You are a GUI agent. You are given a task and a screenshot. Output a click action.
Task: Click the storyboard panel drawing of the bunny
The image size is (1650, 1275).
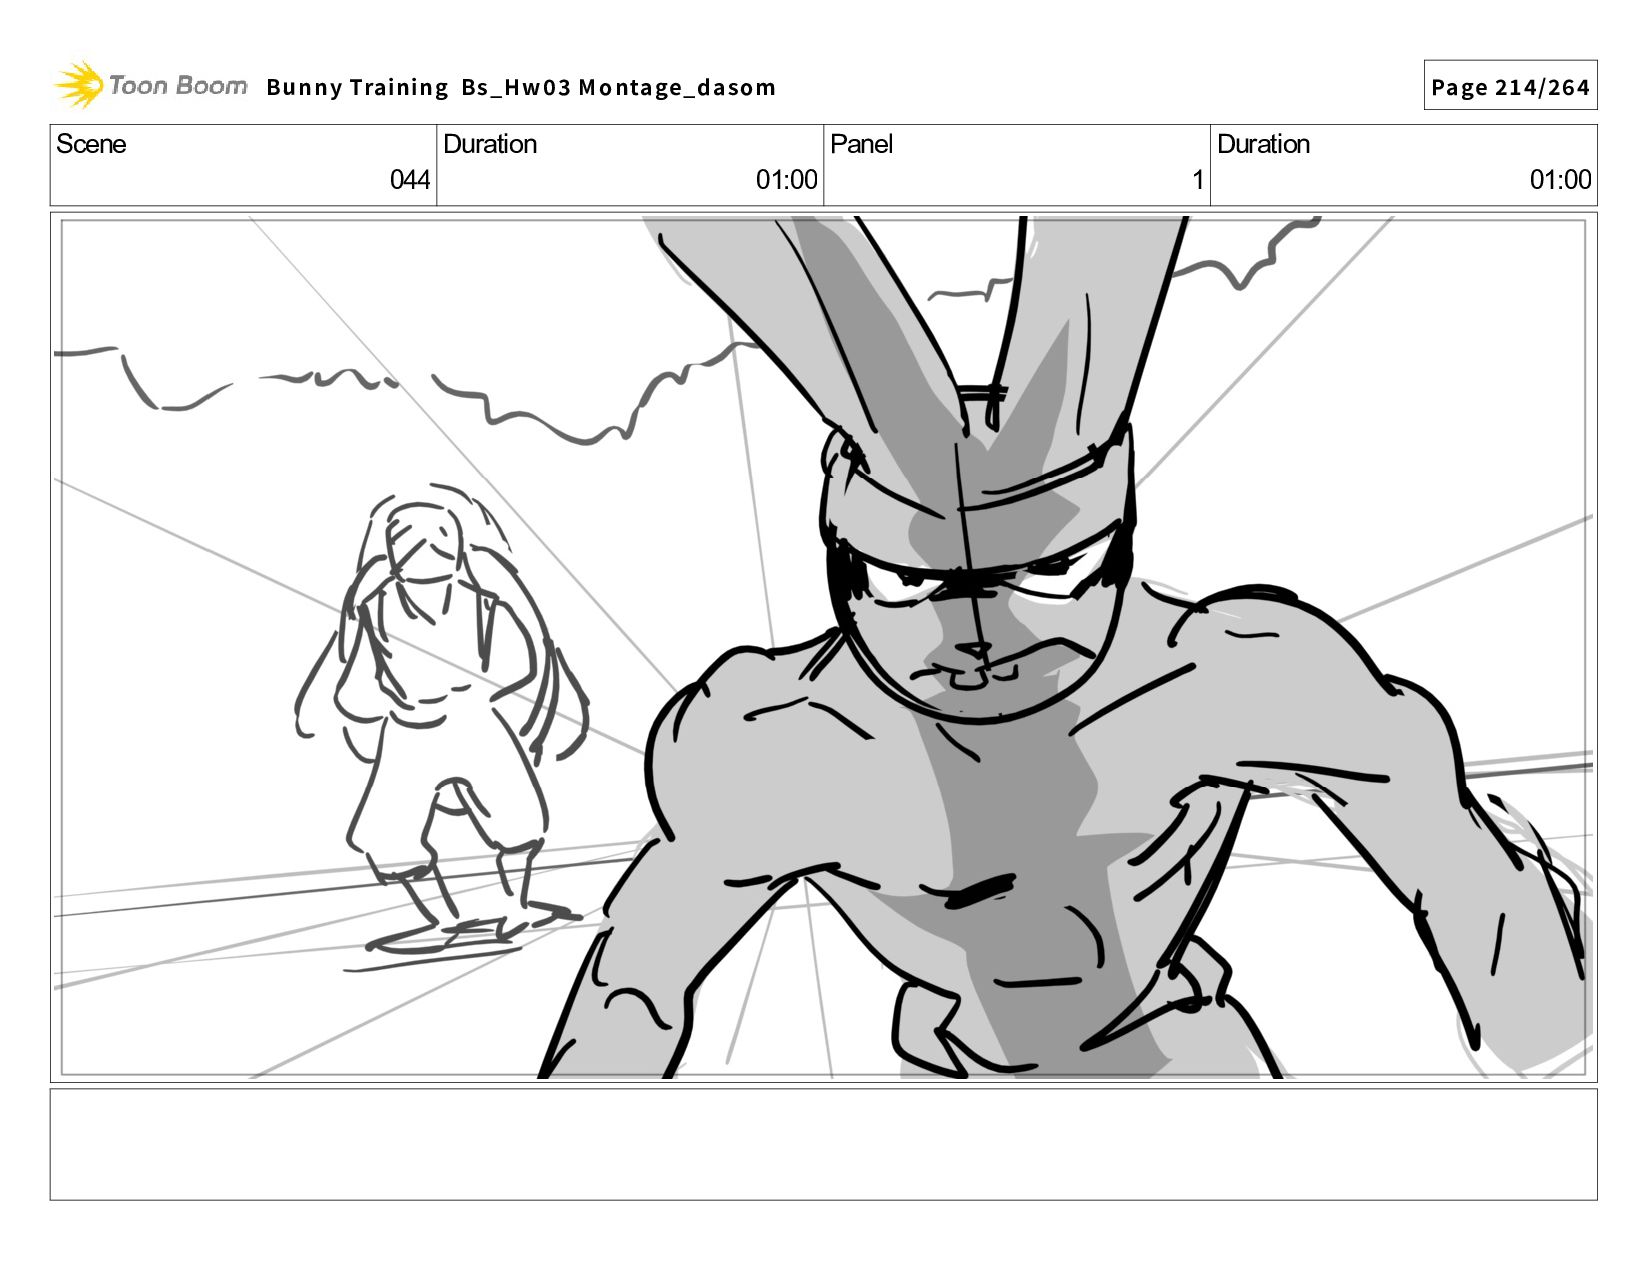(x=824, y=647)
